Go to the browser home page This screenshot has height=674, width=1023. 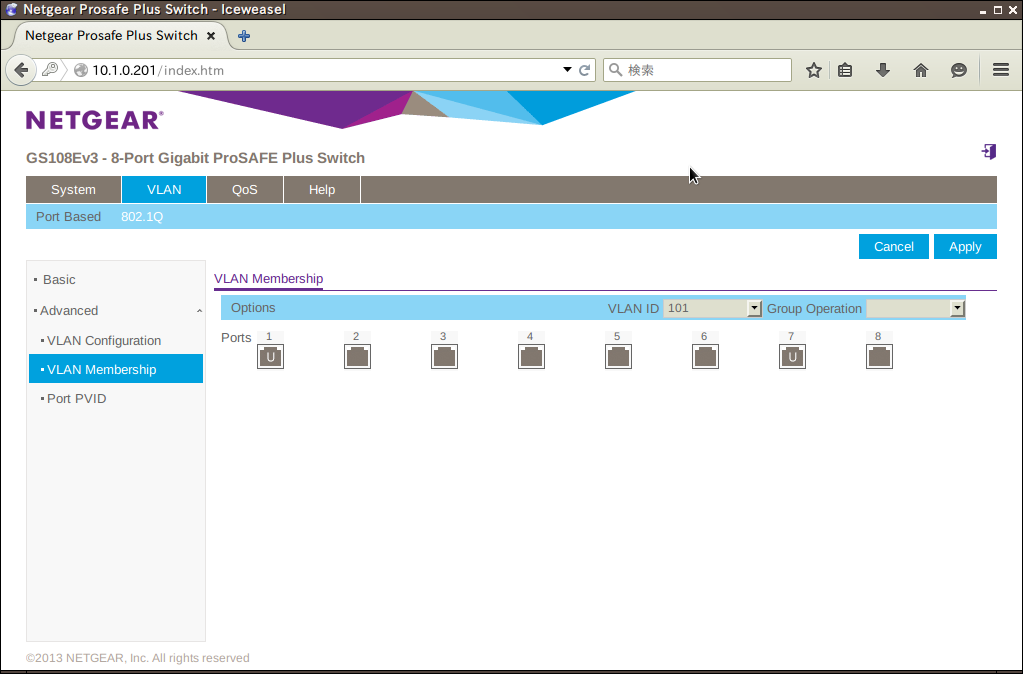click(x=921, y=70)
